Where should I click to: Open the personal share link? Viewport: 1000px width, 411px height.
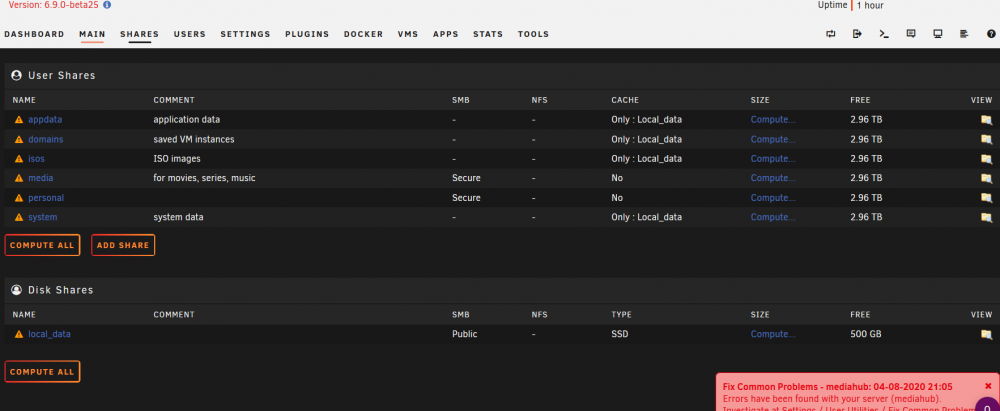pos(46,198)
